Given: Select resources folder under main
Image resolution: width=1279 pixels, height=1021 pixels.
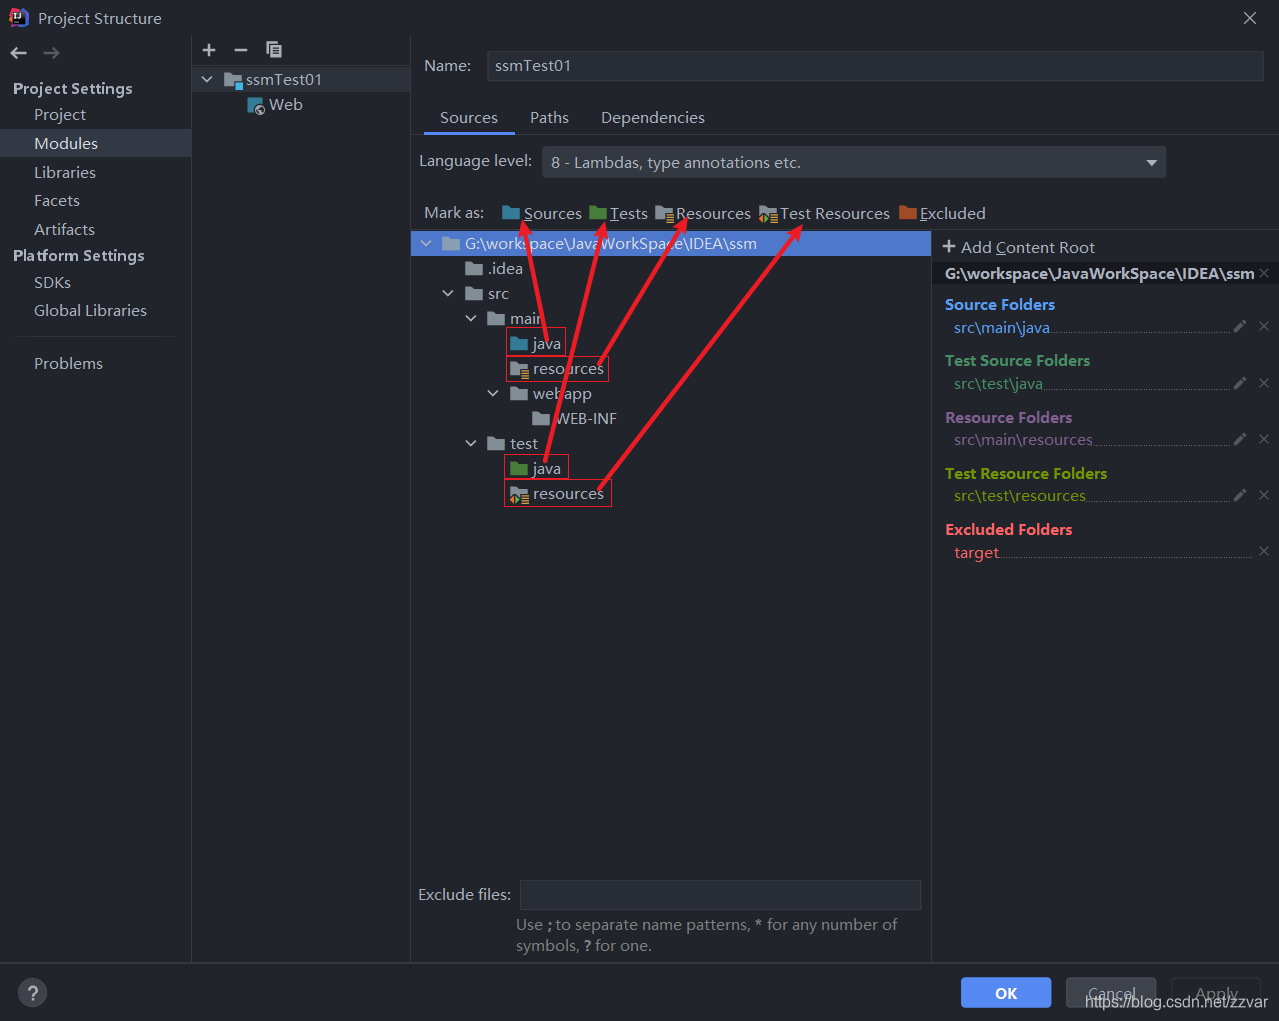Looking at the screenshot, I should tap(557, 369).
